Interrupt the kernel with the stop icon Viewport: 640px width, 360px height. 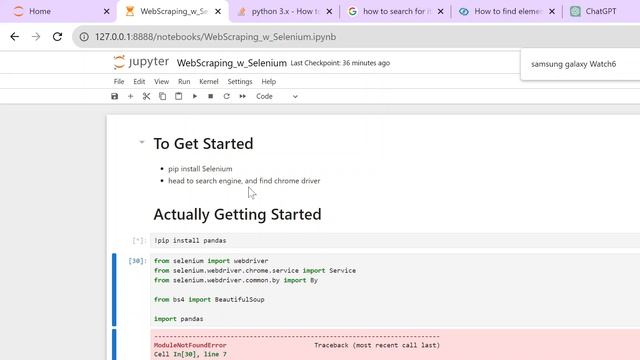point(211,96)
